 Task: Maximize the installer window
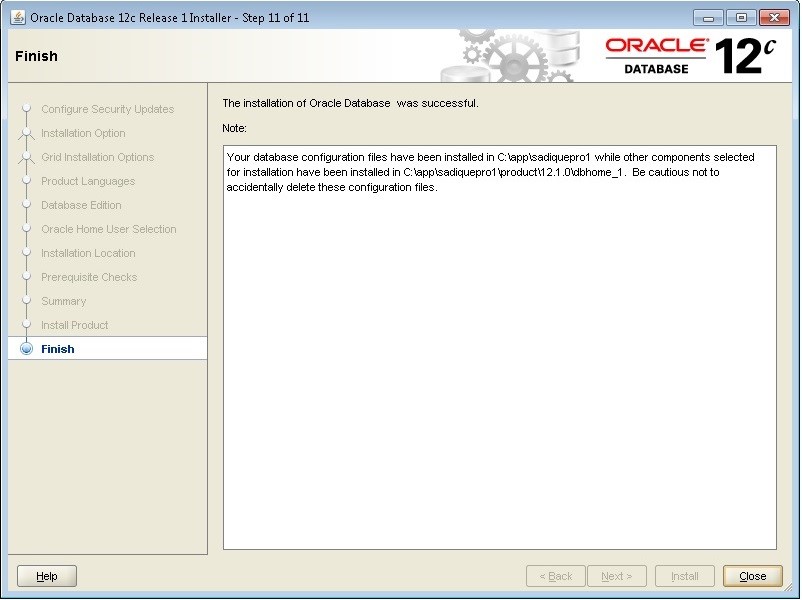click(x=741, y=17)
